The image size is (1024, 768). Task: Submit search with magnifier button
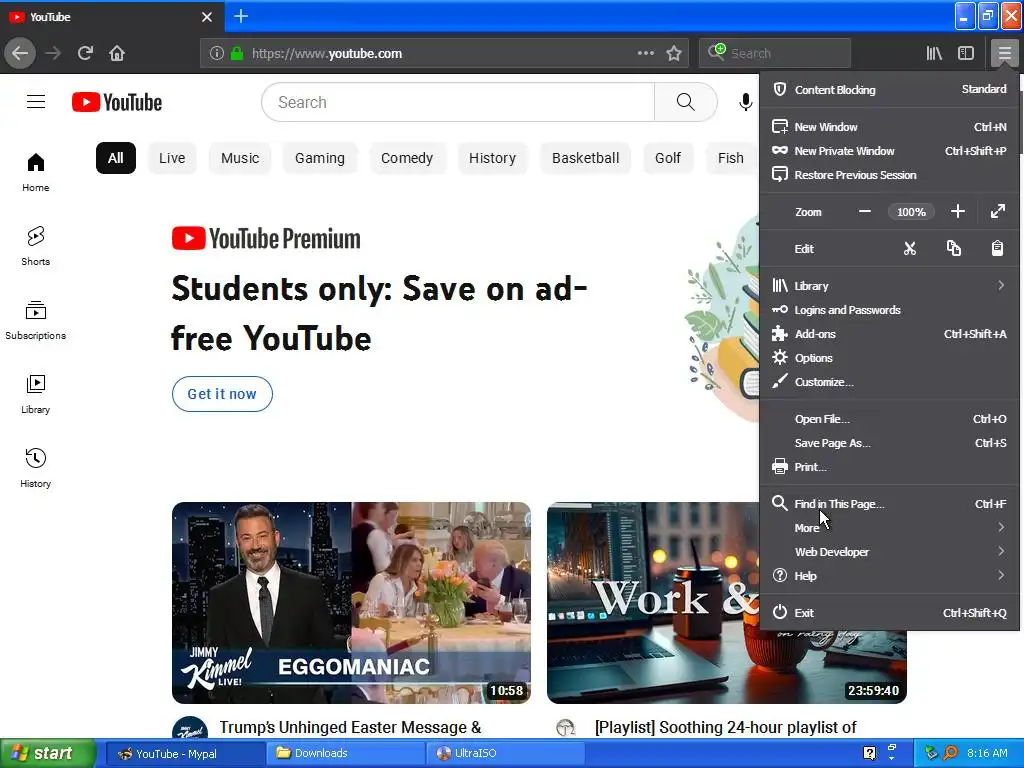click(x=686, y=102)
